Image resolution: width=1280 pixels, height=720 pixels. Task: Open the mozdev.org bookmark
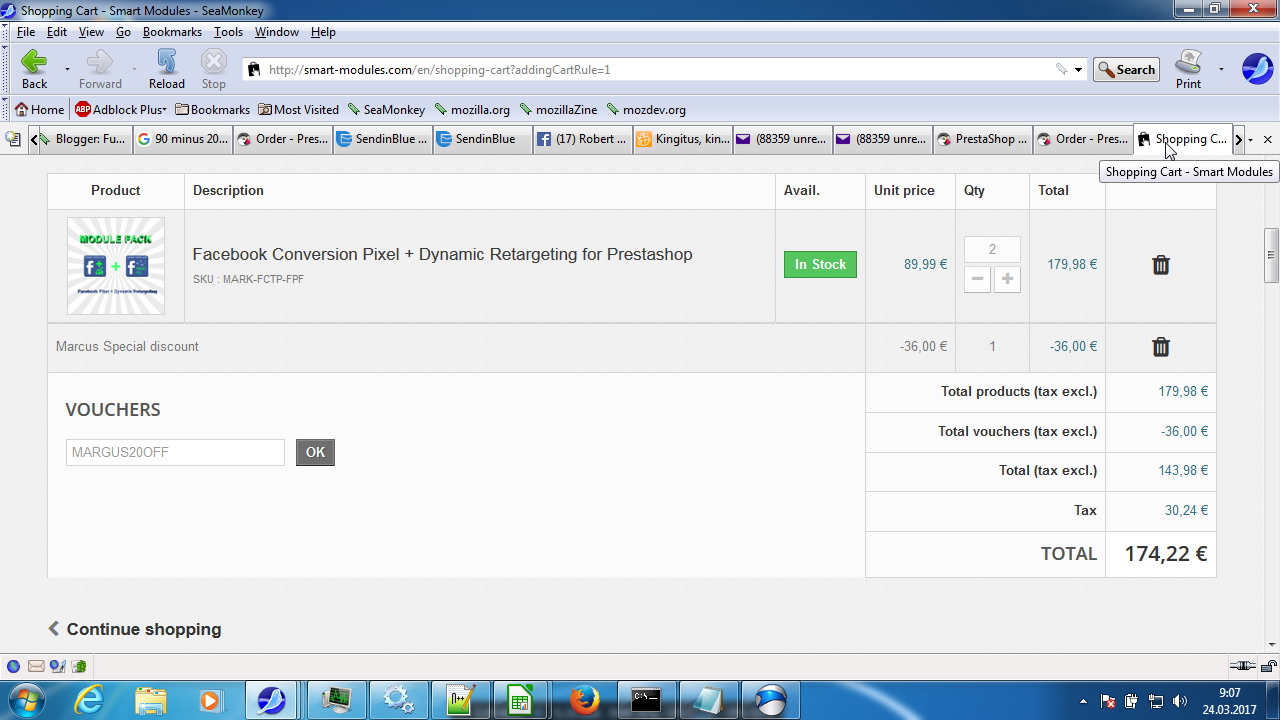point(646,110)
